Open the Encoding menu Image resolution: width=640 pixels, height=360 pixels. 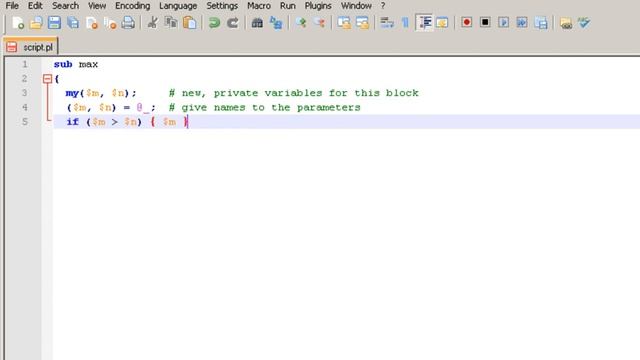[132, 6]
